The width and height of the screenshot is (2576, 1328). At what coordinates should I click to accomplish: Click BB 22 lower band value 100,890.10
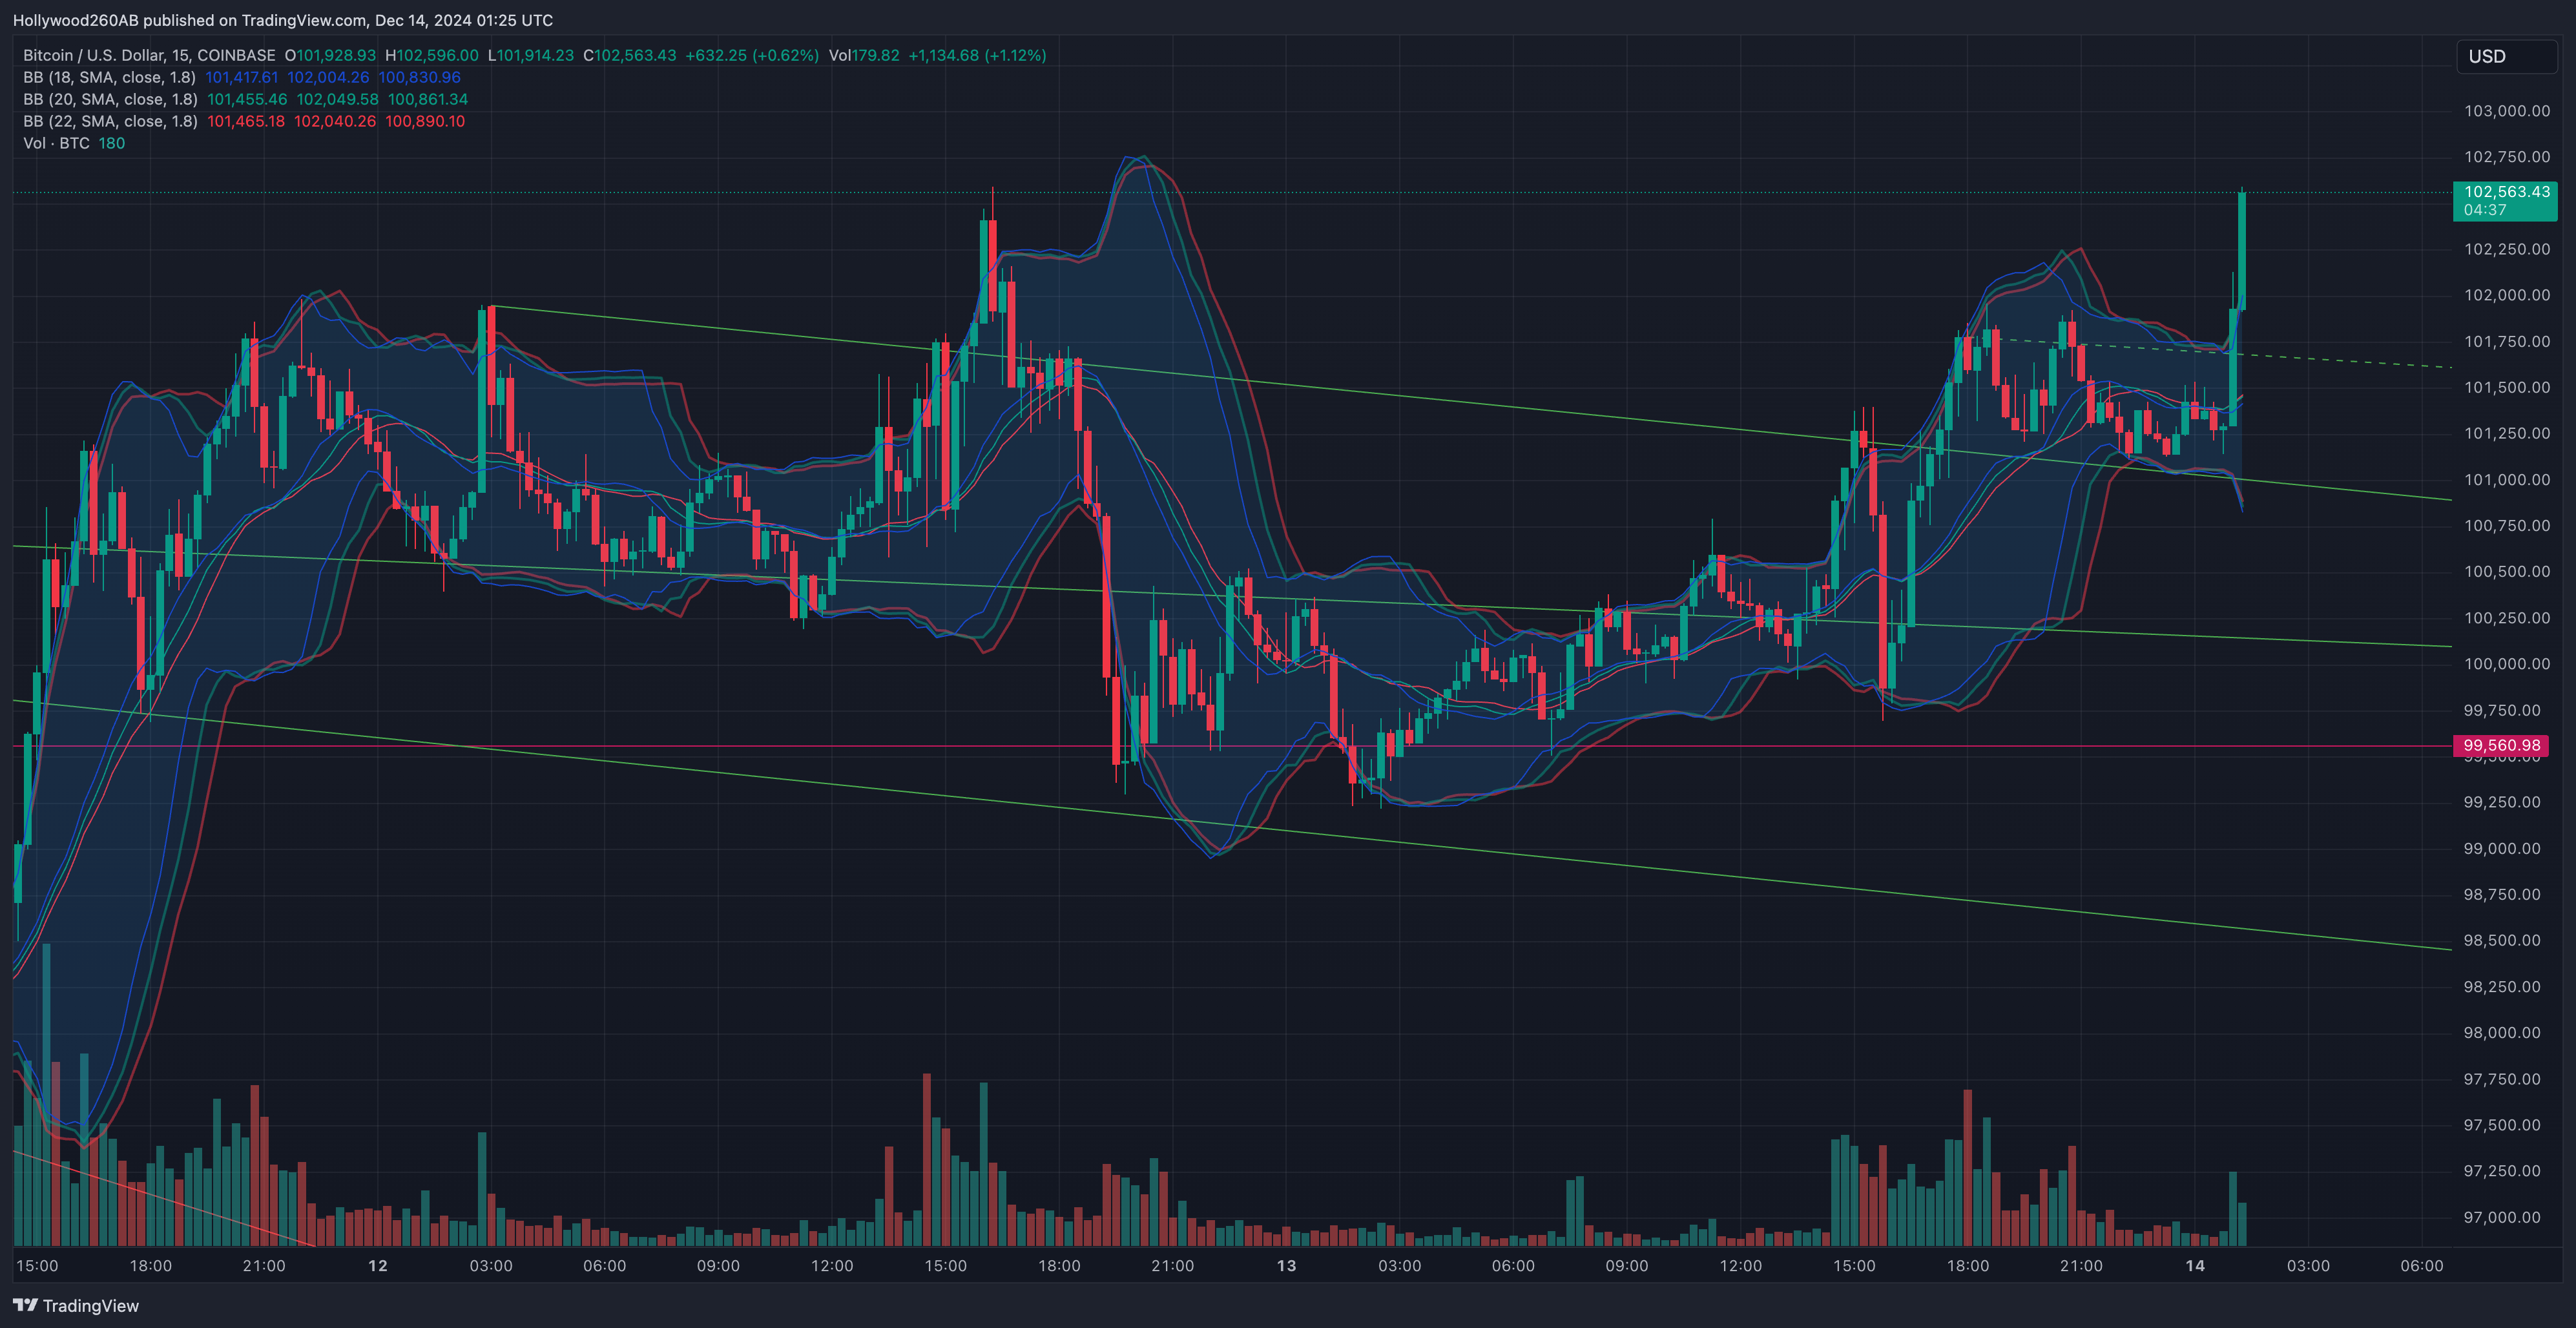(x=425, y=121)
